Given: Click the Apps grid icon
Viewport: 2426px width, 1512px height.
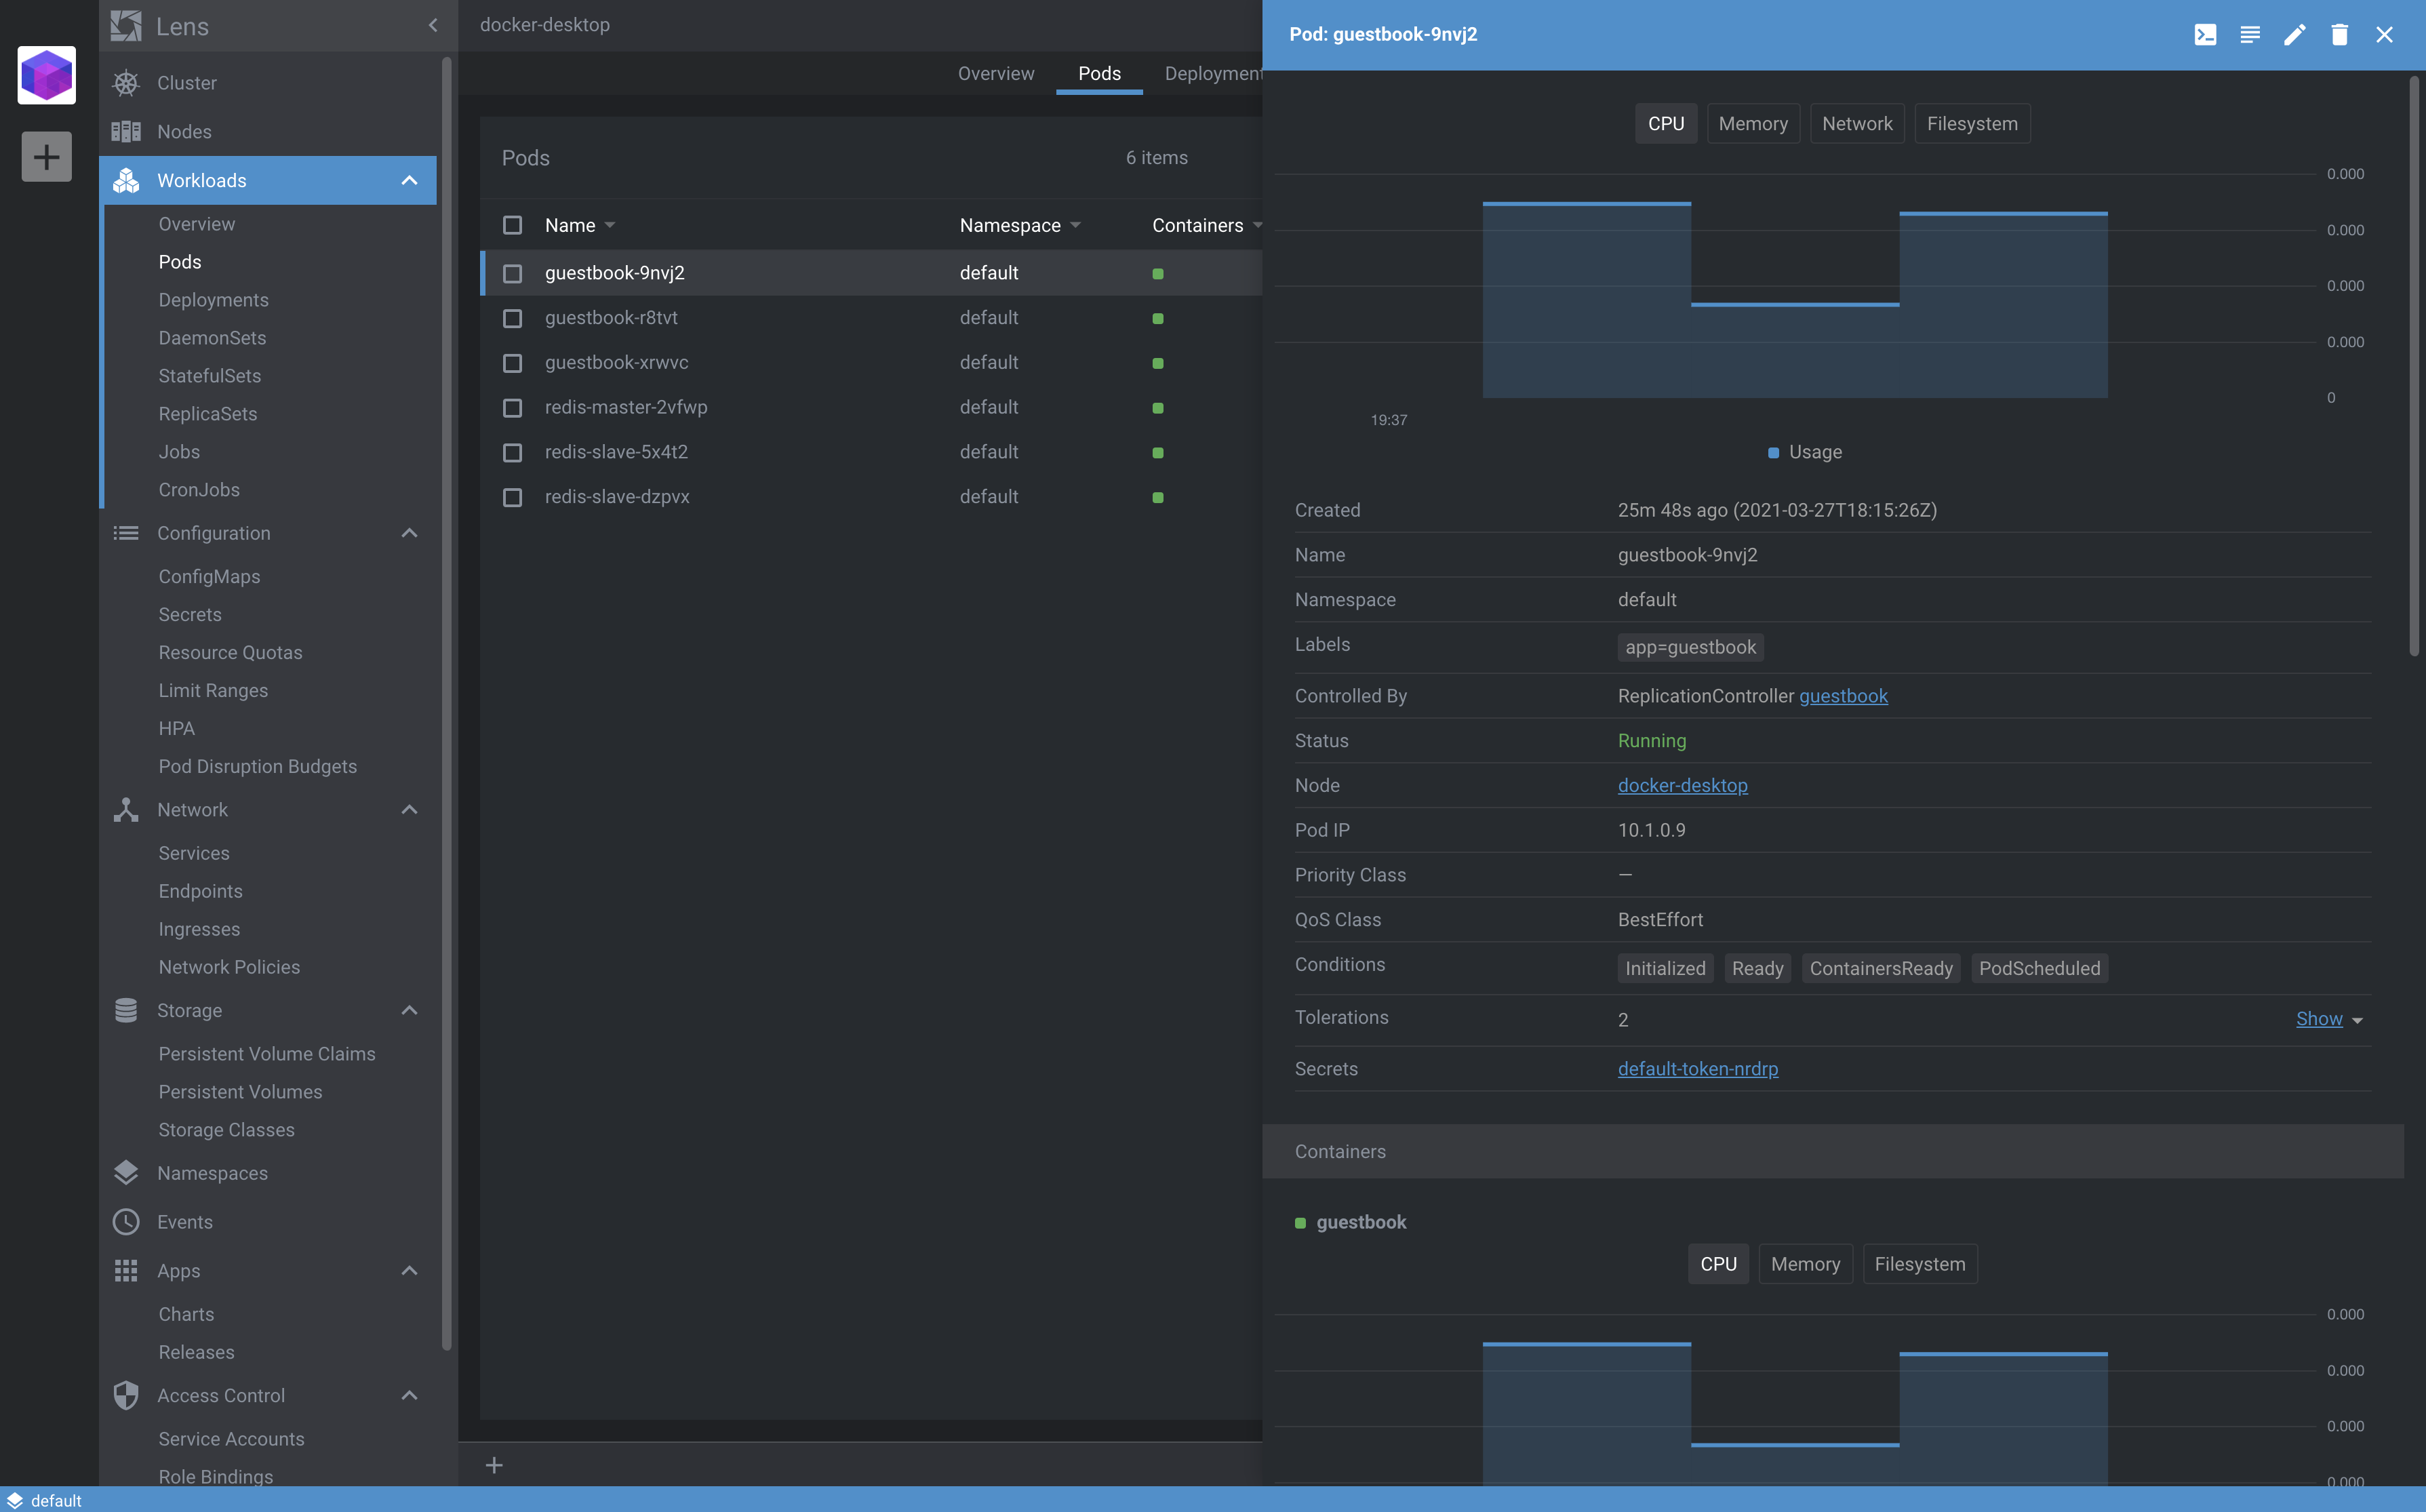Looking at the screenshot, I should (126, 1271).
